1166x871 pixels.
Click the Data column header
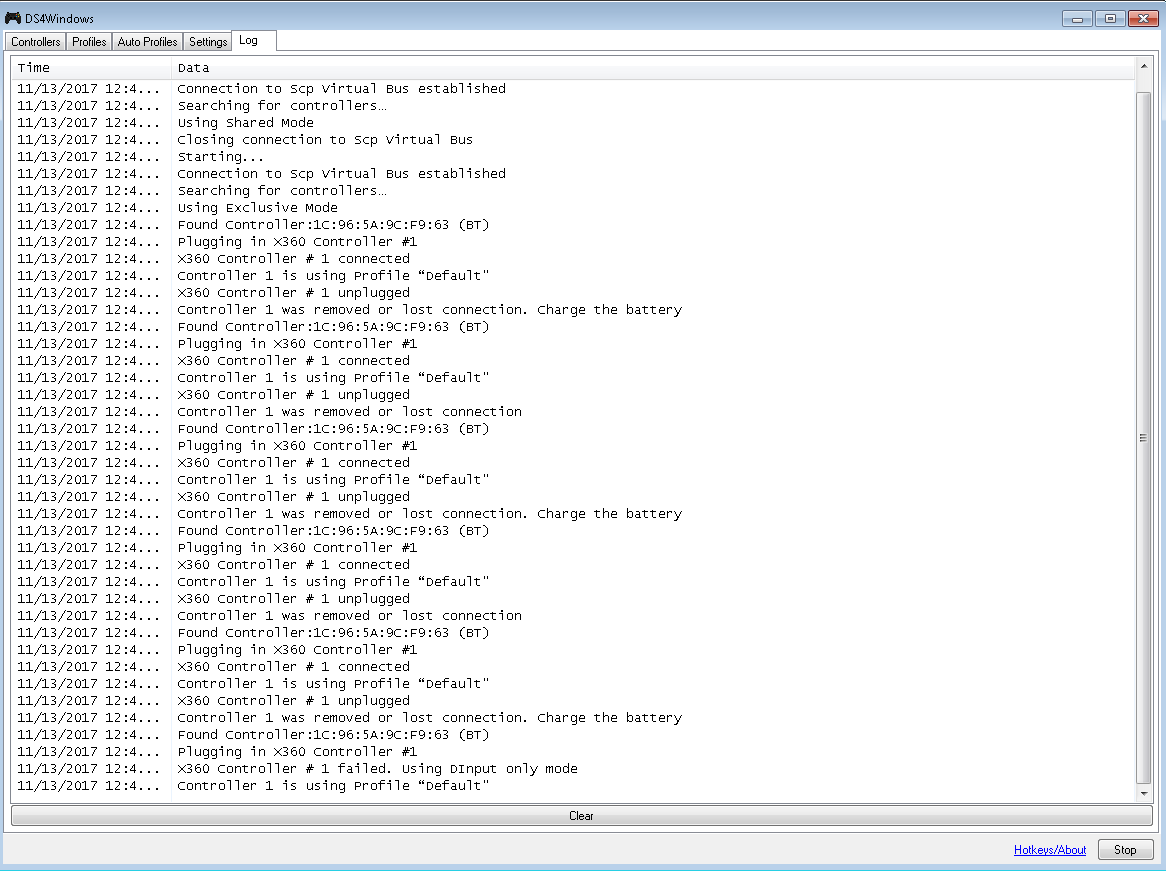(653, 68)
